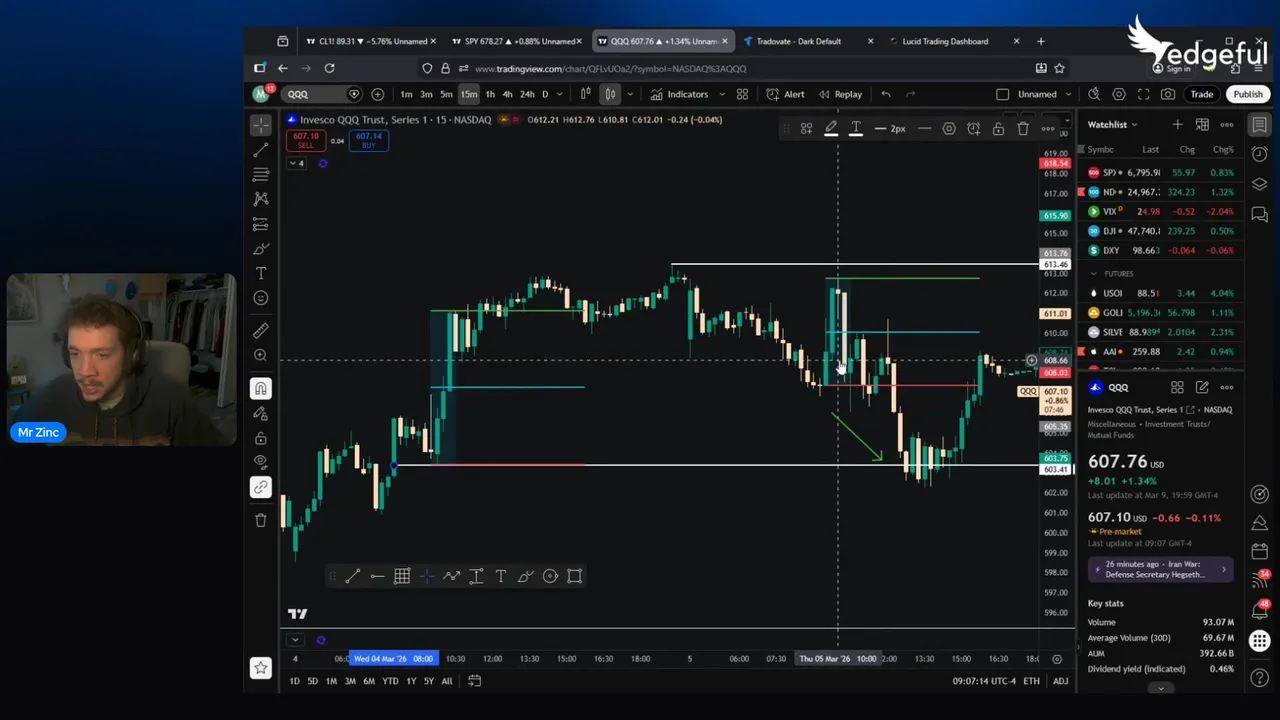
Task: Toggle magnet mode in drawing sidebar
Action: (x=260, y=389)
